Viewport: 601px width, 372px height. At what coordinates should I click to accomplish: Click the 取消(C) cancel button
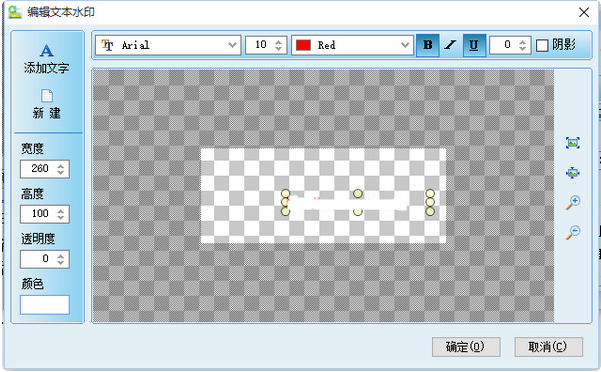pos(548,347)
